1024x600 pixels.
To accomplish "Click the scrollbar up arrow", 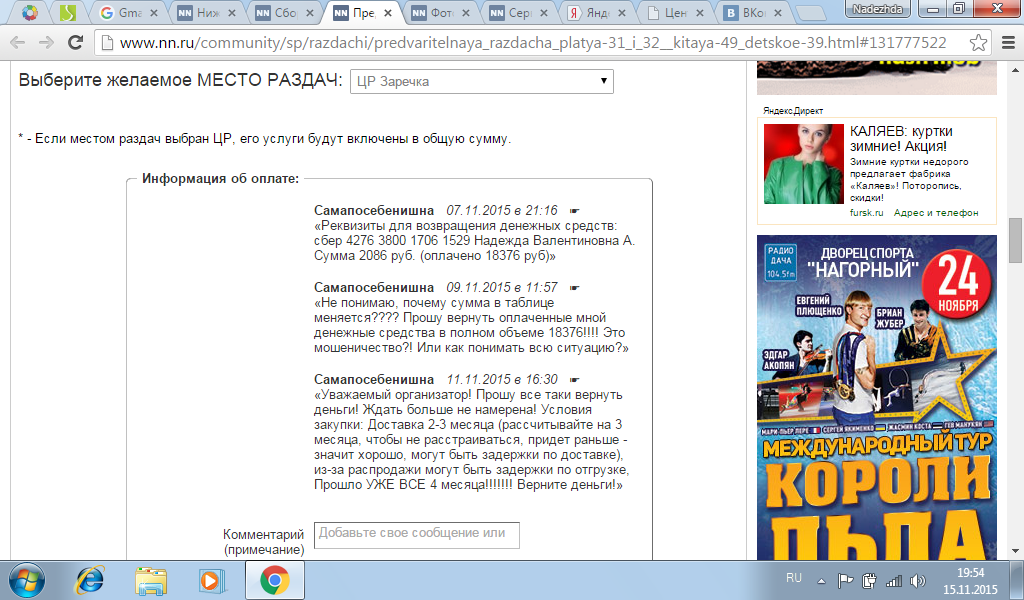I will pos(1016,70).
